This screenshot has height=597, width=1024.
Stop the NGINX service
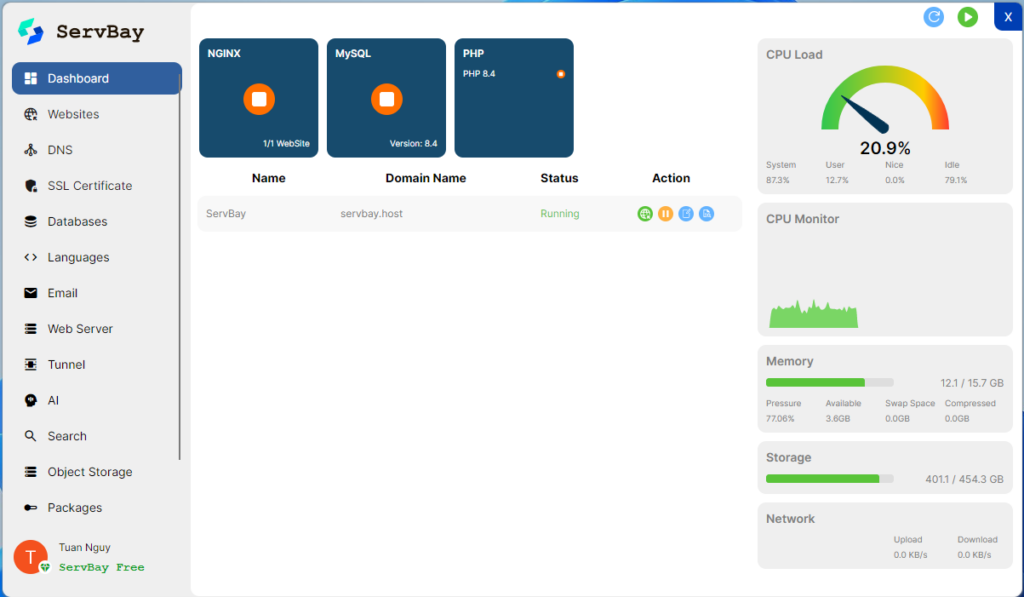pyautogui.click(x=259, y=99)
